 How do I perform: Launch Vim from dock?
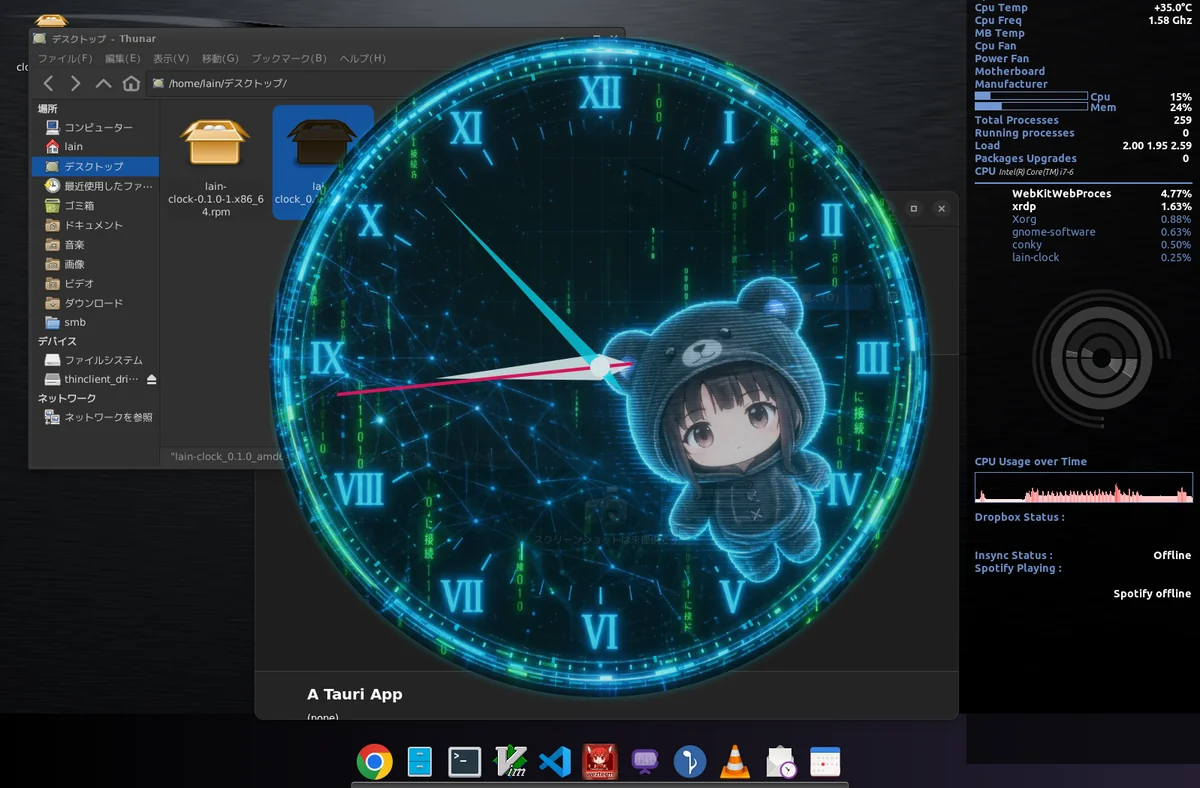pos(511,762)
